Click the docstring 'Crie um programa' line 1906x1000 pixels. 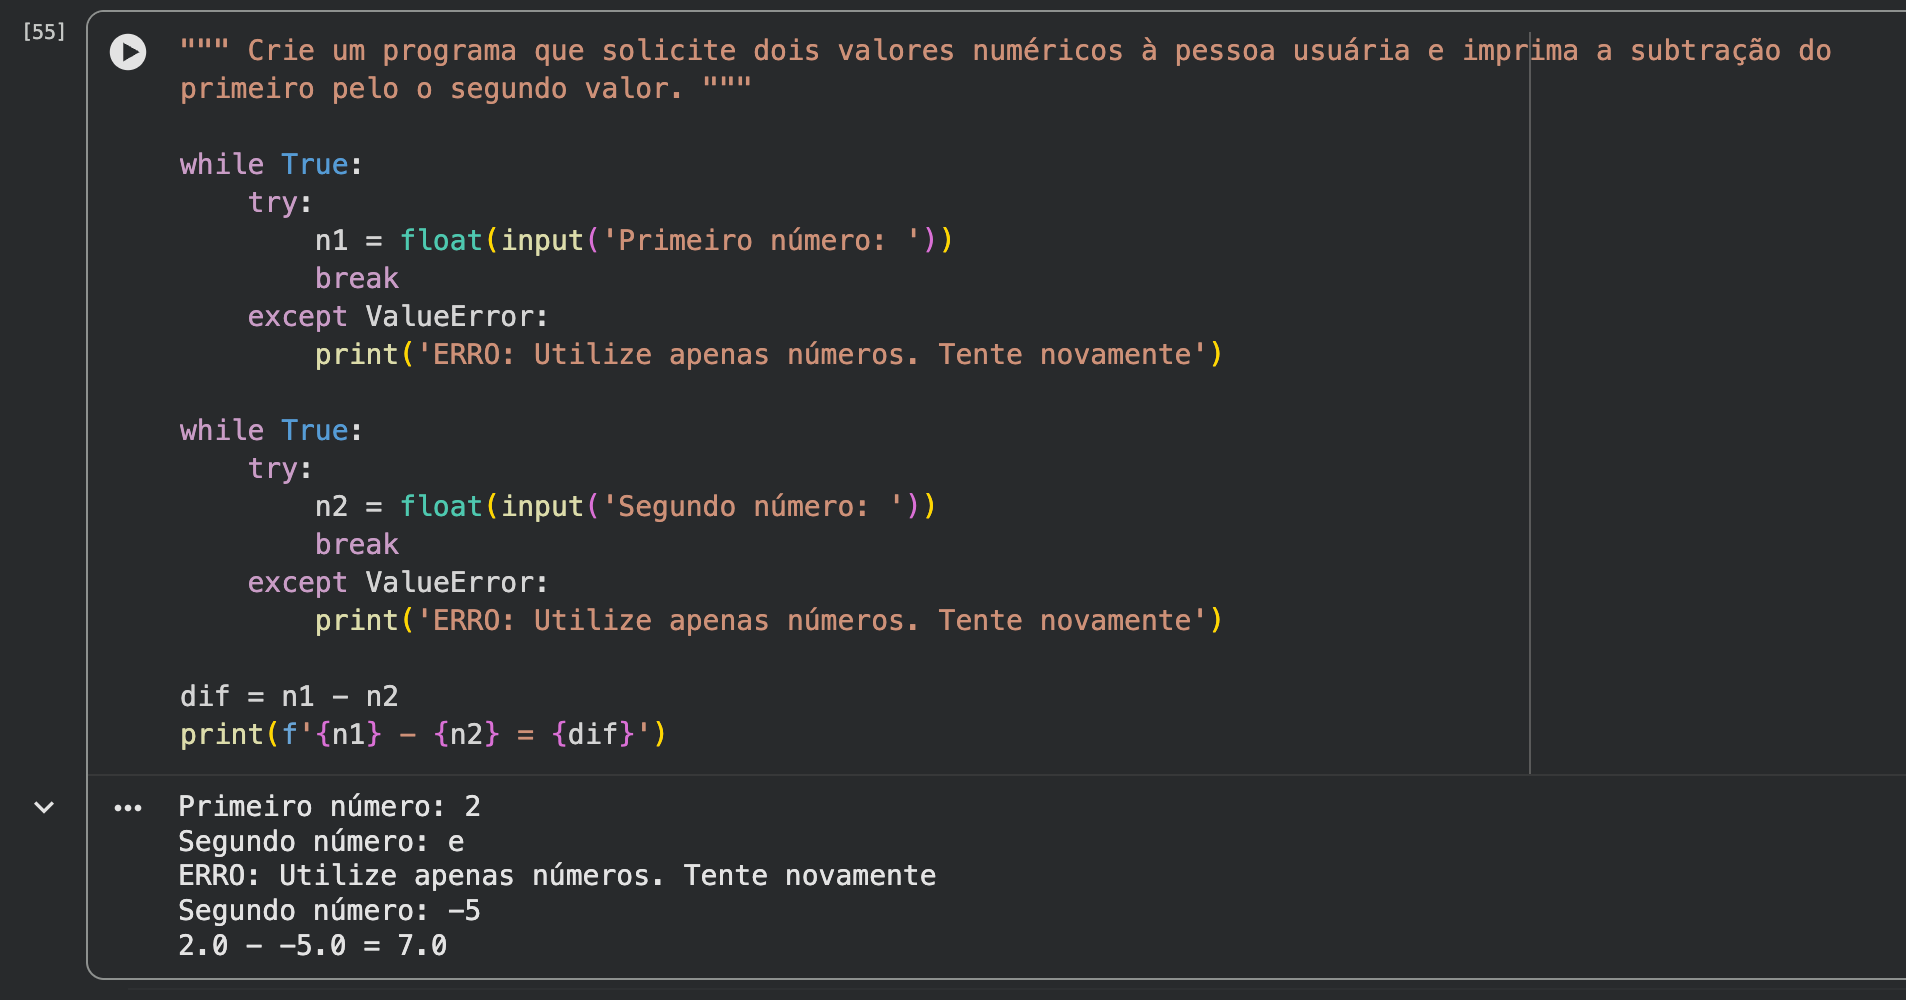[1005, 51]
